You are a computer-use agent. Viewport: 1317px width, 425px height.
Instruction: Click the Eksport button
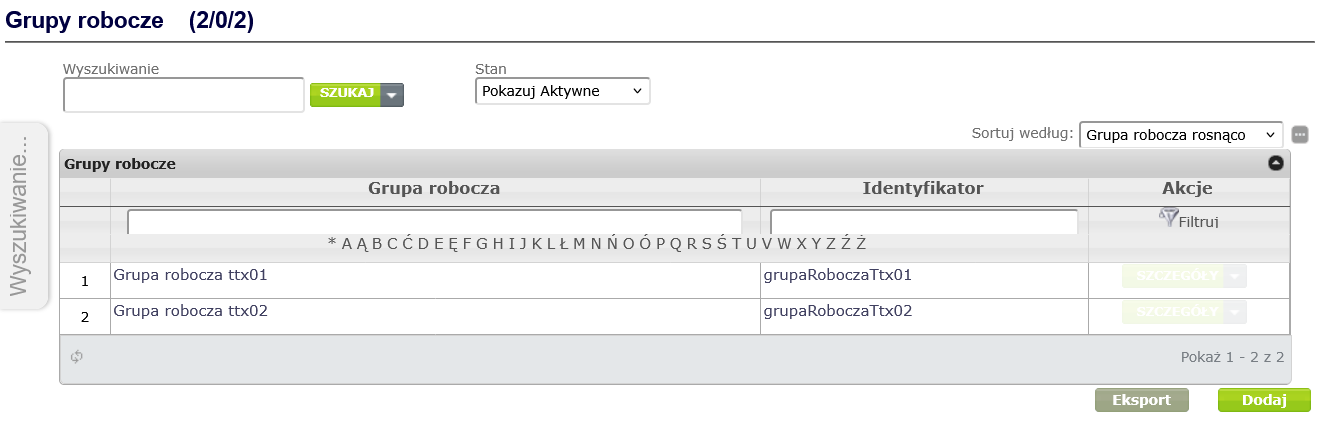(x=1142, y=400)
